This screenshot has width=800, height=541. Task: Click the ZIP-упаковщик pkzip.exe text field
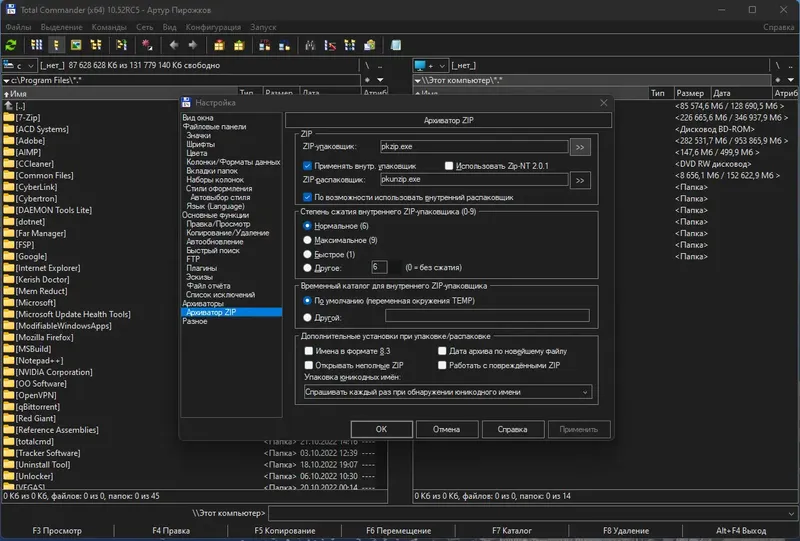472,147
